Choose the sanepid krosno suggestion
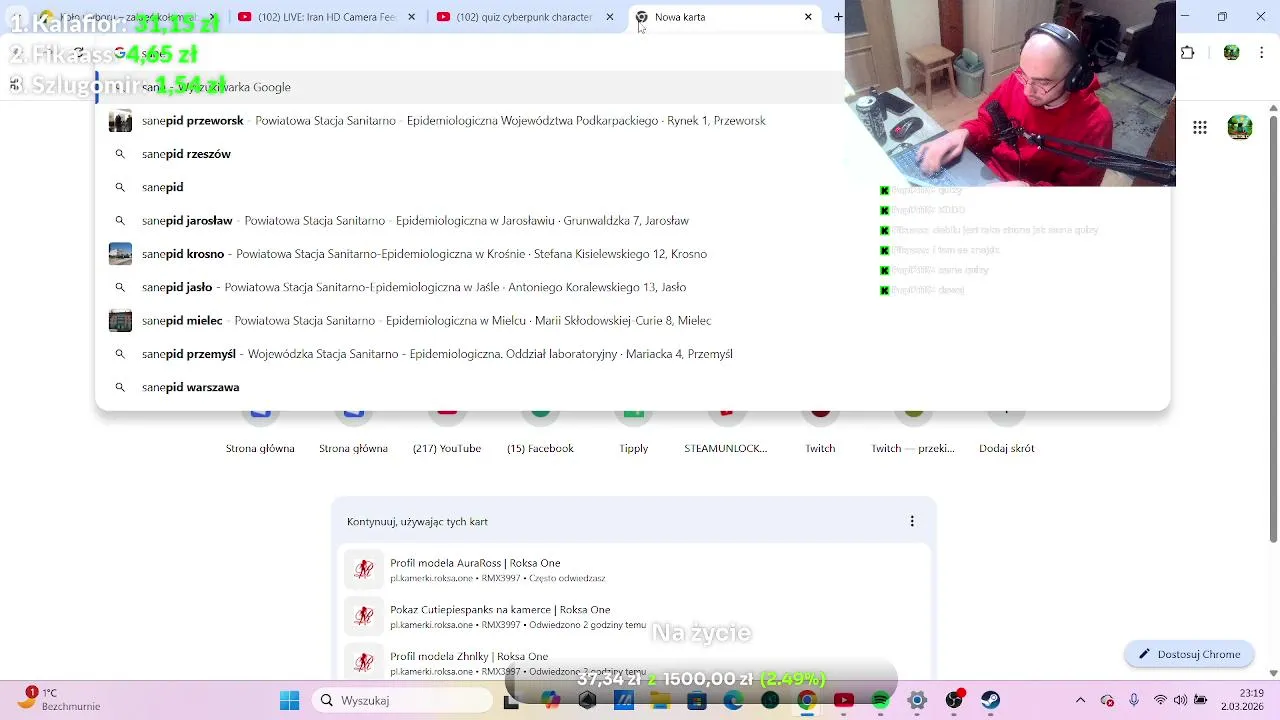This screenshot has width=1280, height=720. [632, 254]
